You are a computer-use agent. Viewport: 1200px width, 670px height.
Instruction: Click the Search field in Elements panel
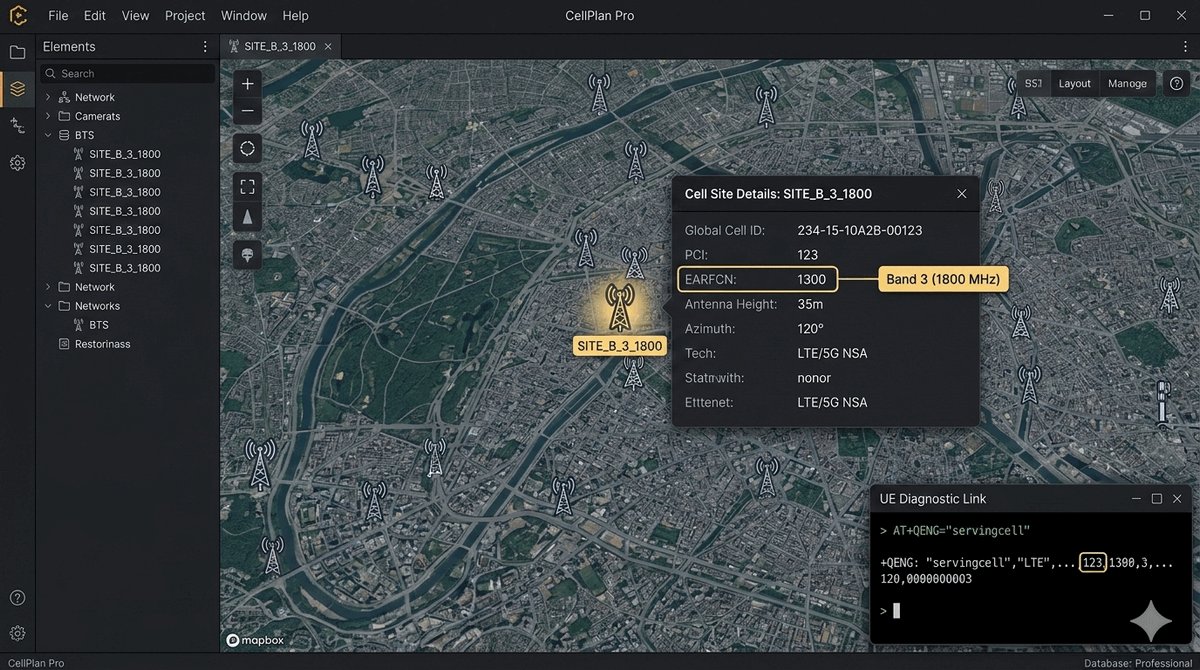click(x=127, y=73)
